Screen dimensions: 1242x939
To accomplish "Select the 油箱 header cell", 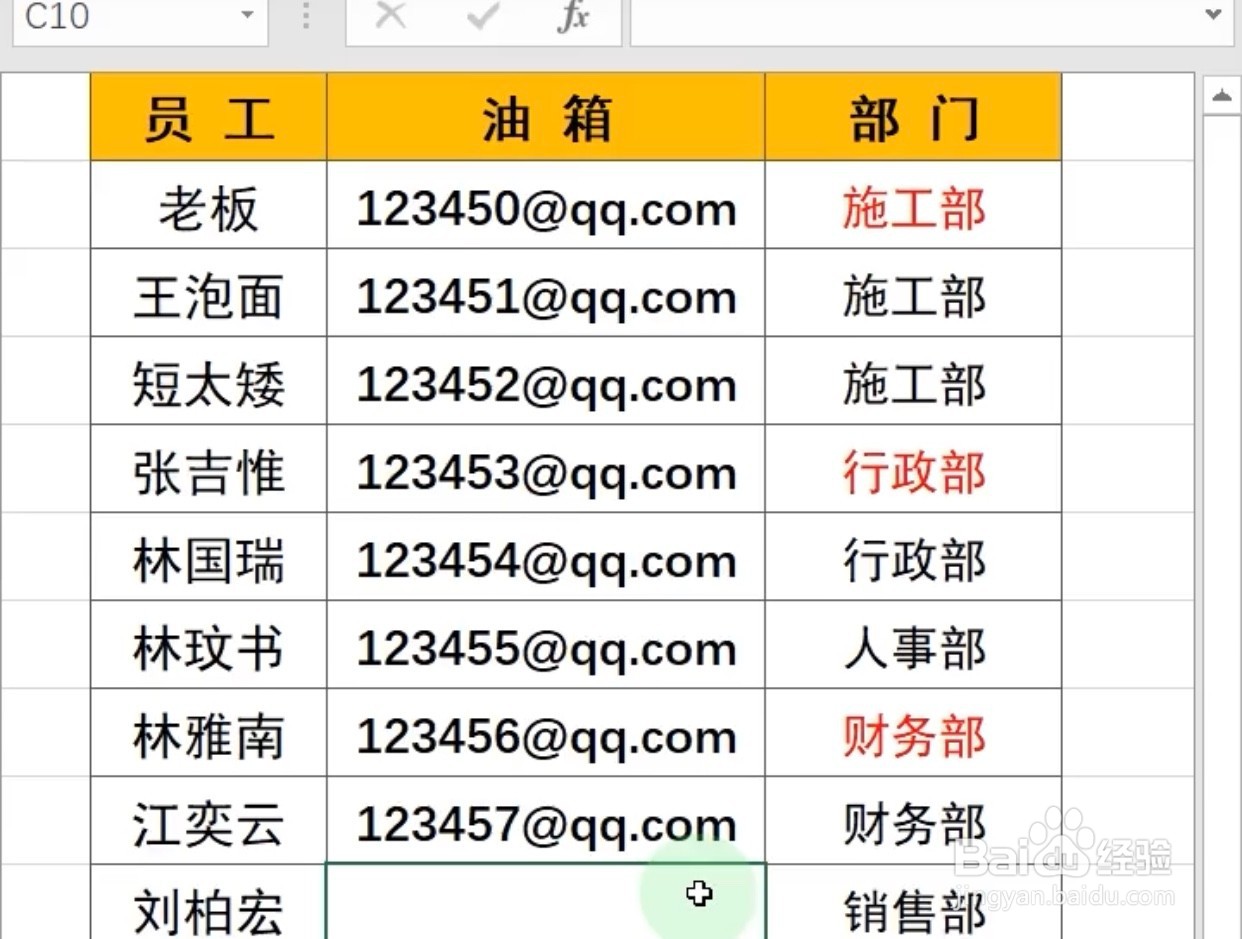I will [545, 115].
